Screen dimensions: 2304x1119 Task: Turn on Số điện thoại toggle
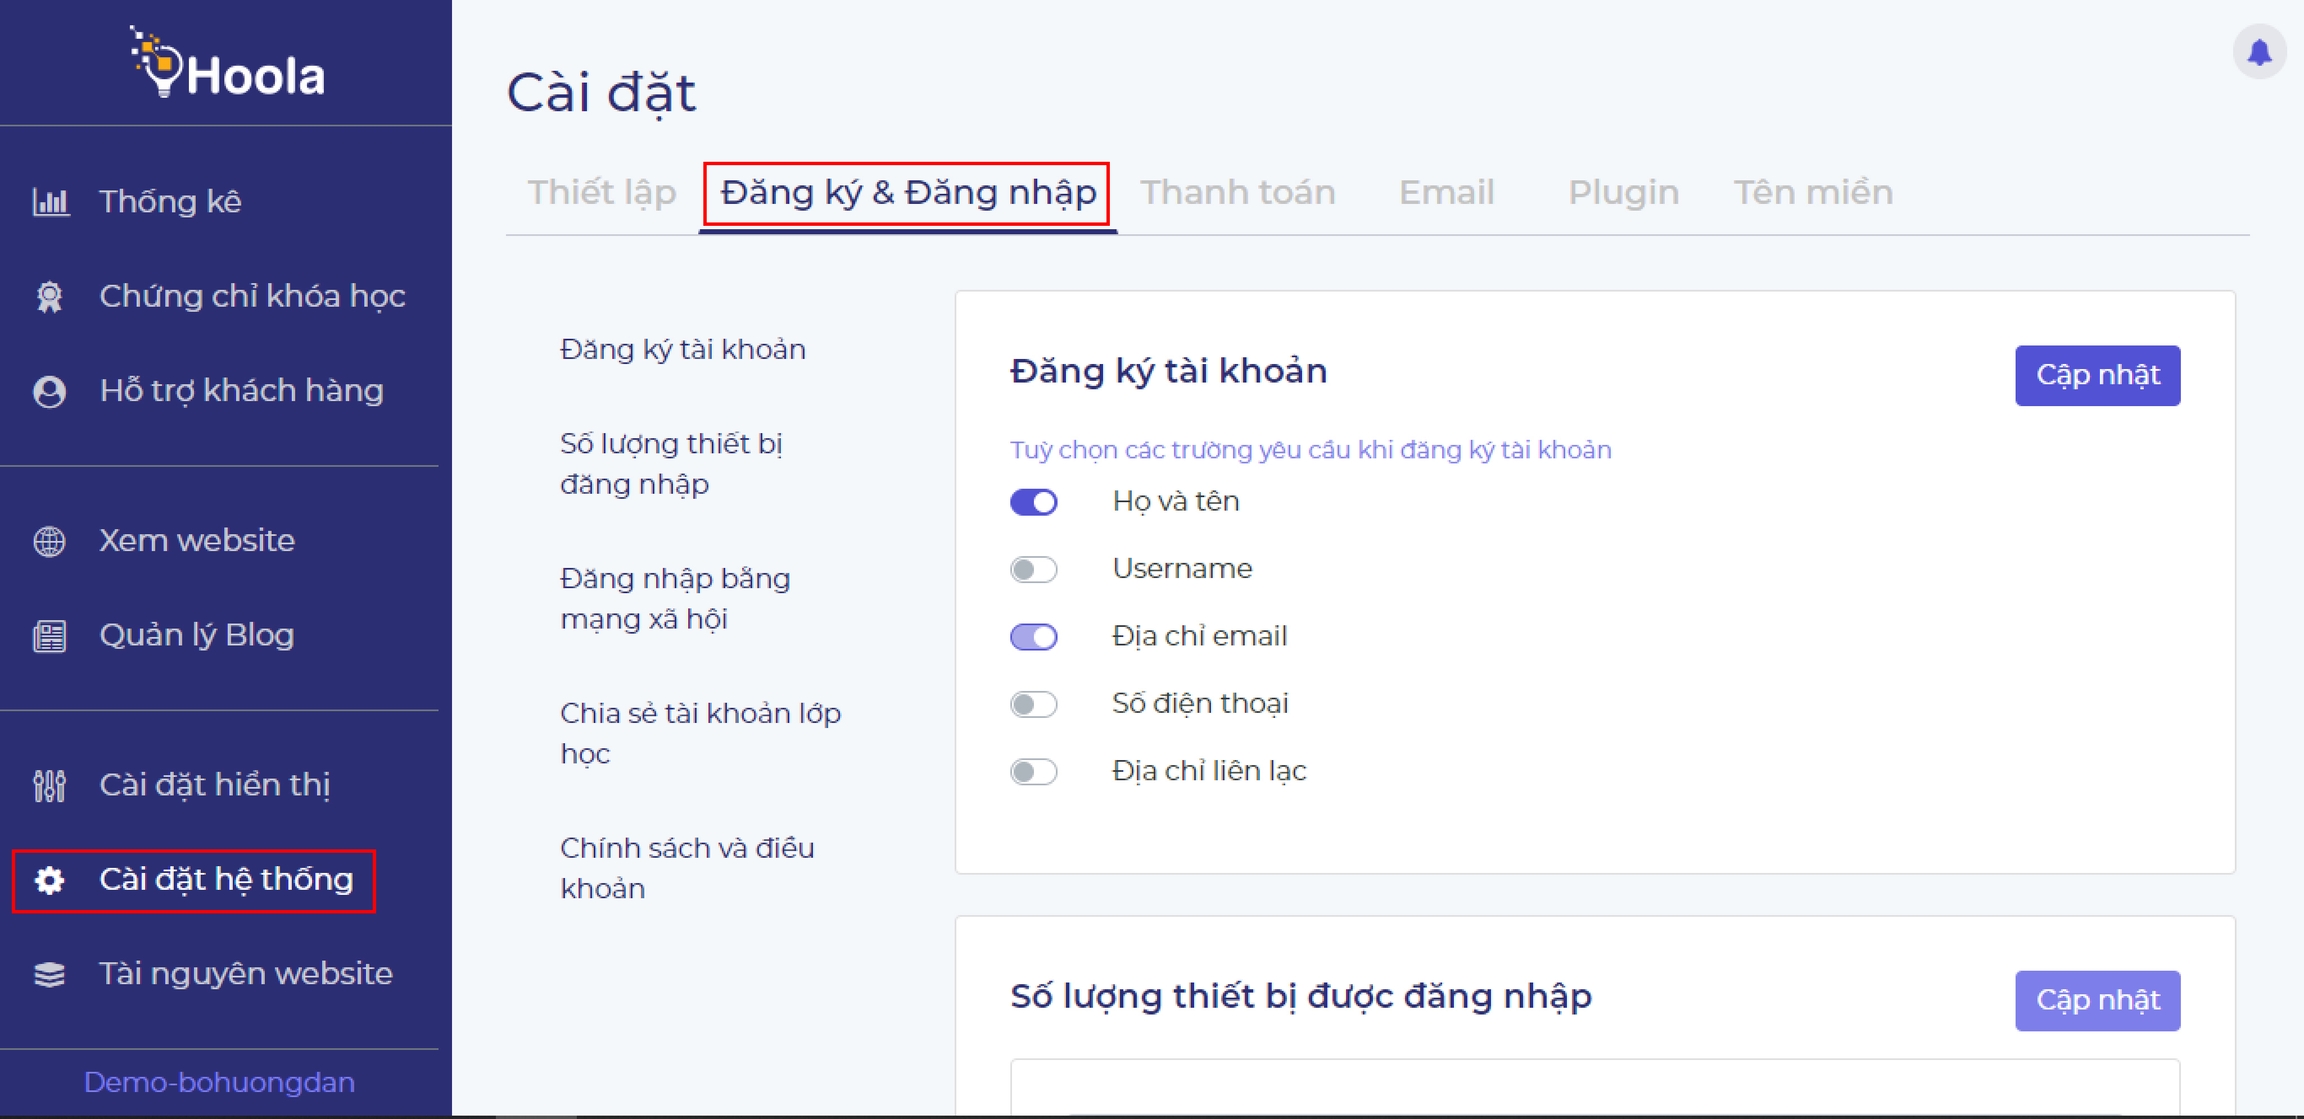[x=1033, y=704]
